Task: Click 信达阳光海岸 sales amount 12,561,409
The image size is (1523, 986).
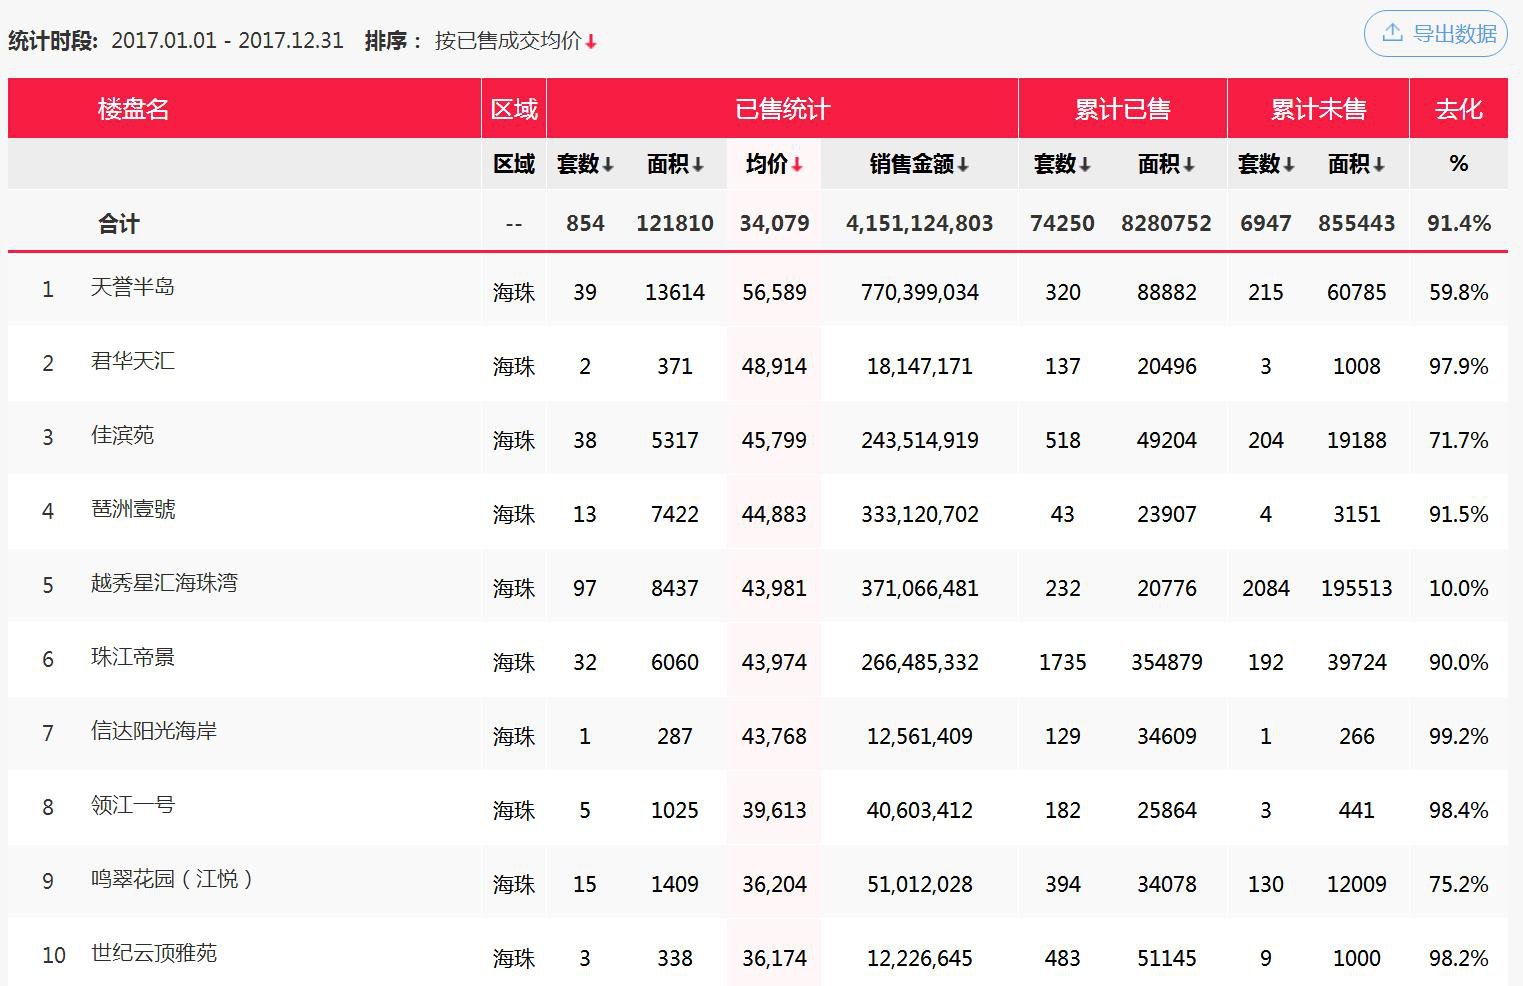Action: 919,736
